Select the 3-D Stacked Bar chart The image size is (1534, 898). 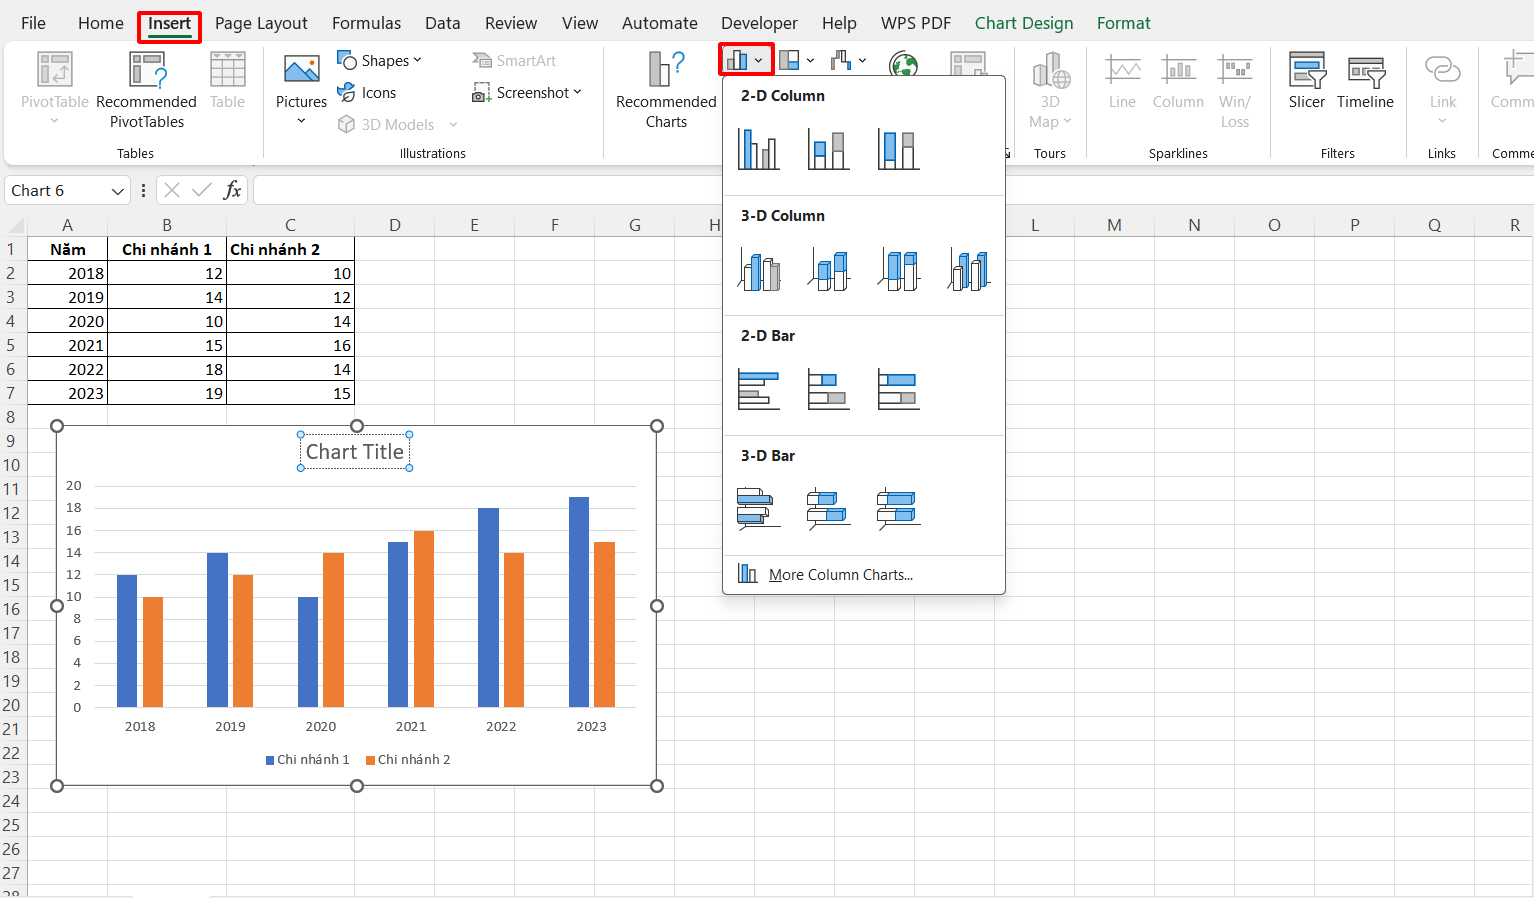[828, 508]
